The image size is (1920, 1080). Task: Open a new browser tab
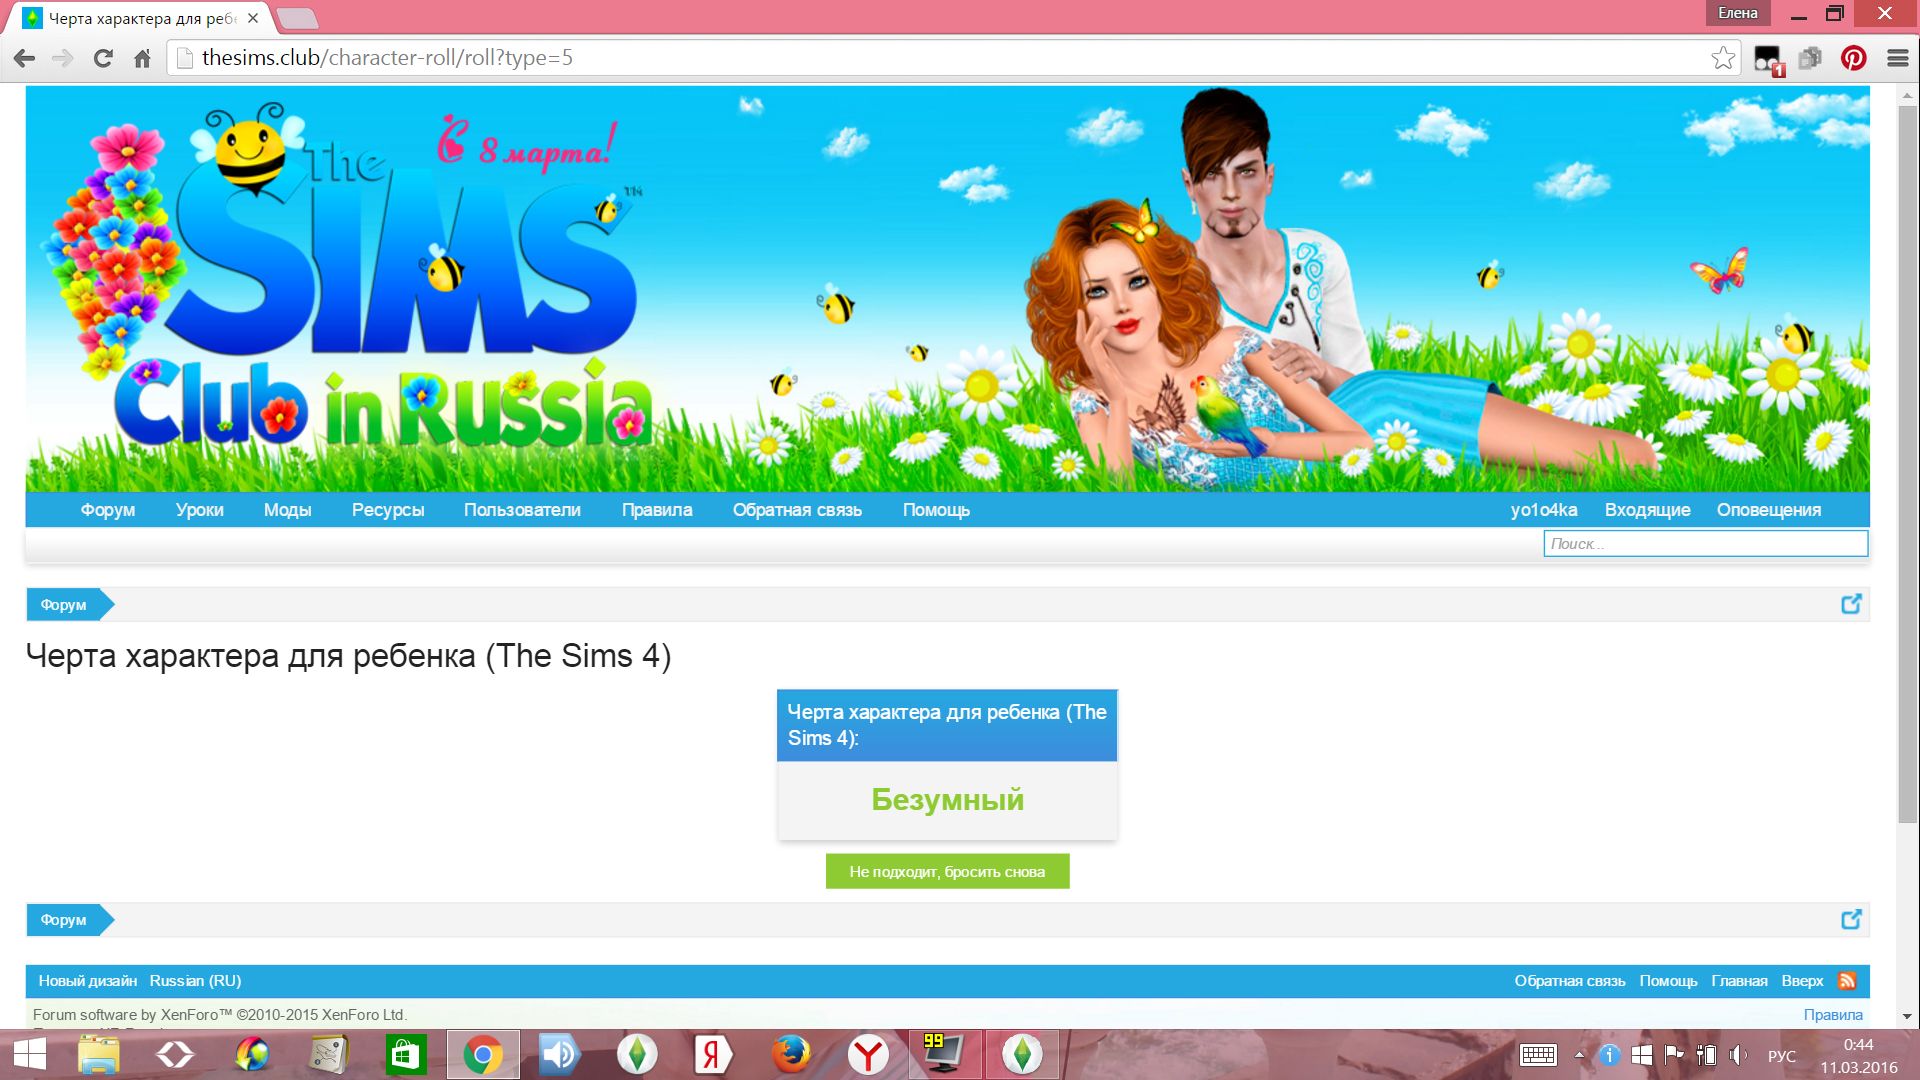(x=297, y=19)
